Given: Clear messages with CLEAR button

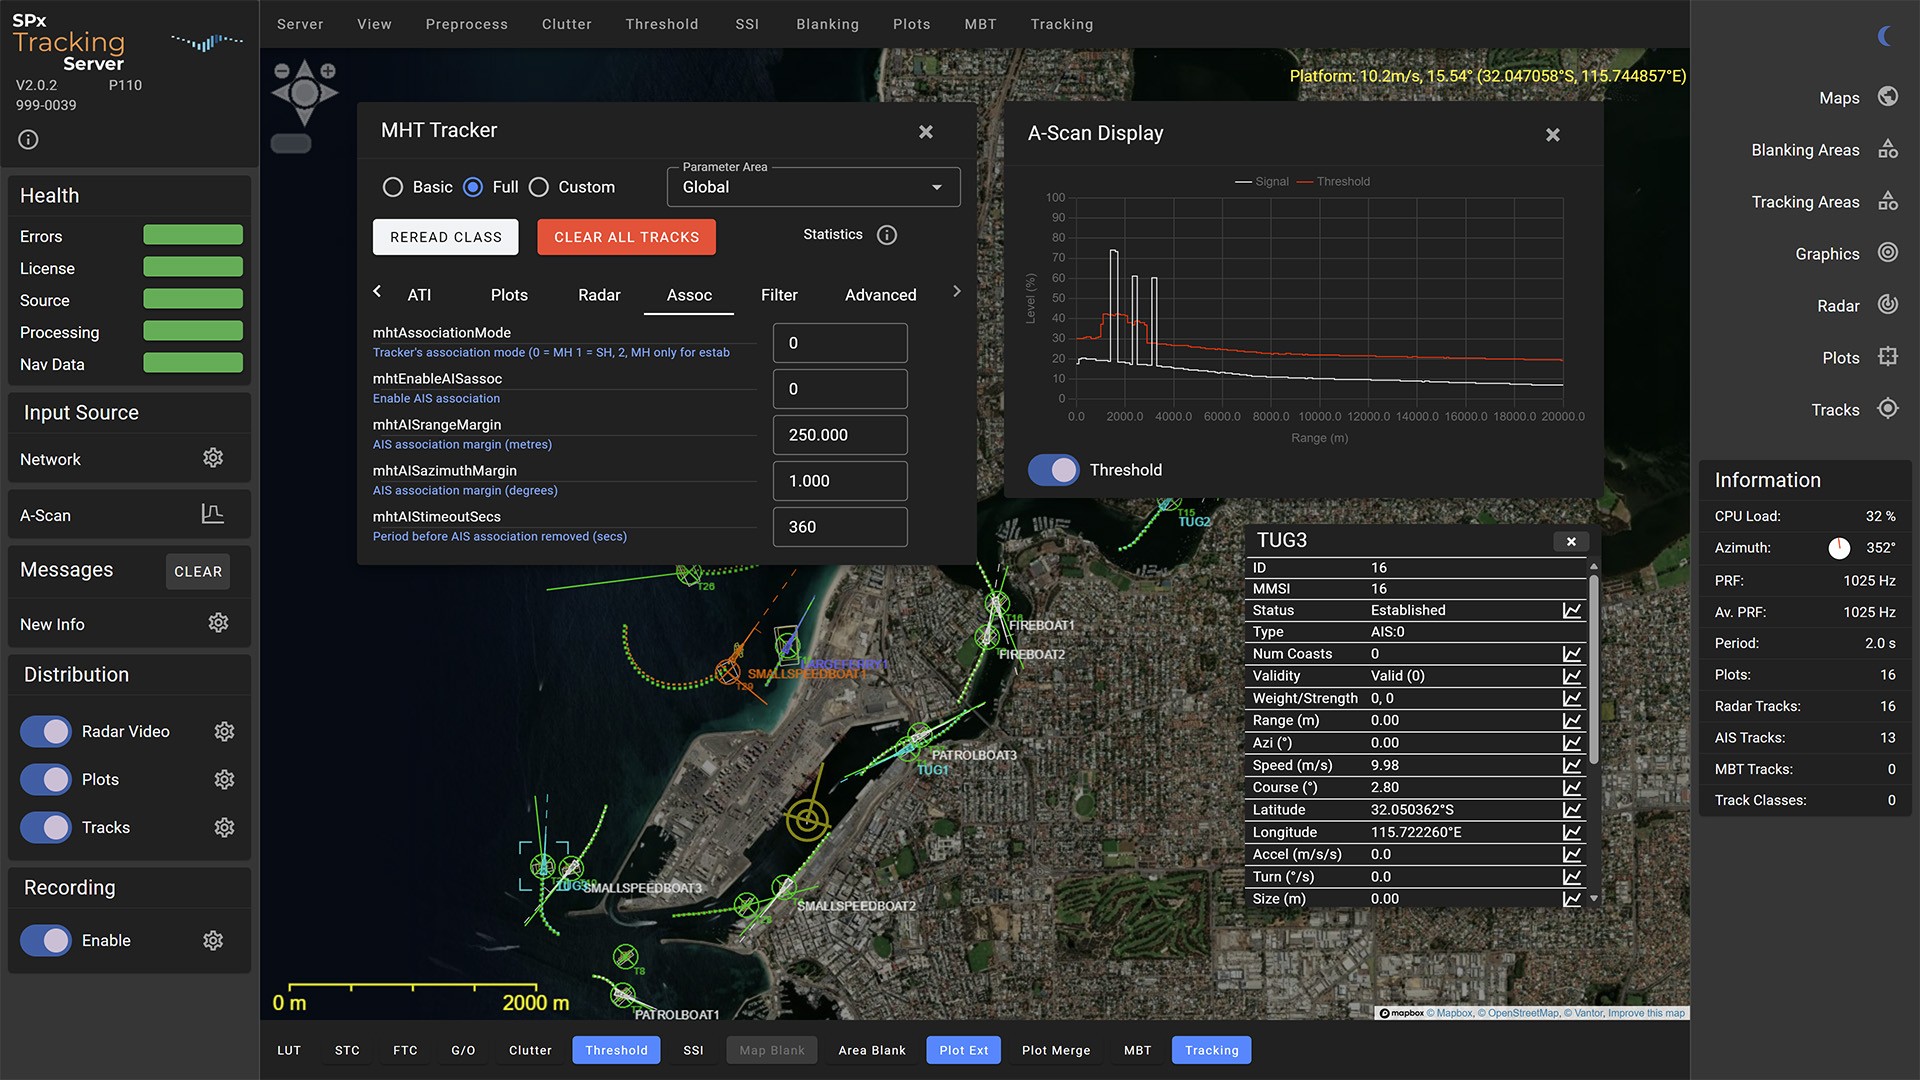Looking at the screenshot, I should (198, 572).
